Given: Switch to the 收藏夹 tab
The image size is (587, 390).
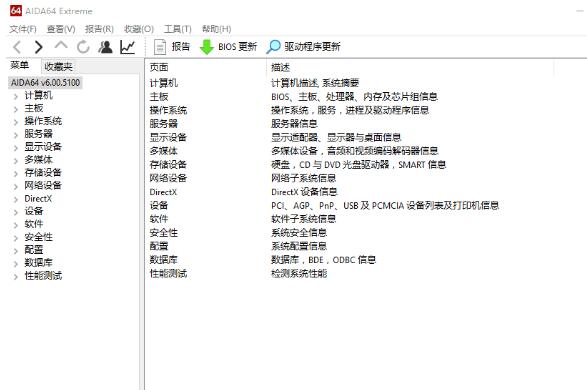Looking at the screenshot, I should point(58,66).
